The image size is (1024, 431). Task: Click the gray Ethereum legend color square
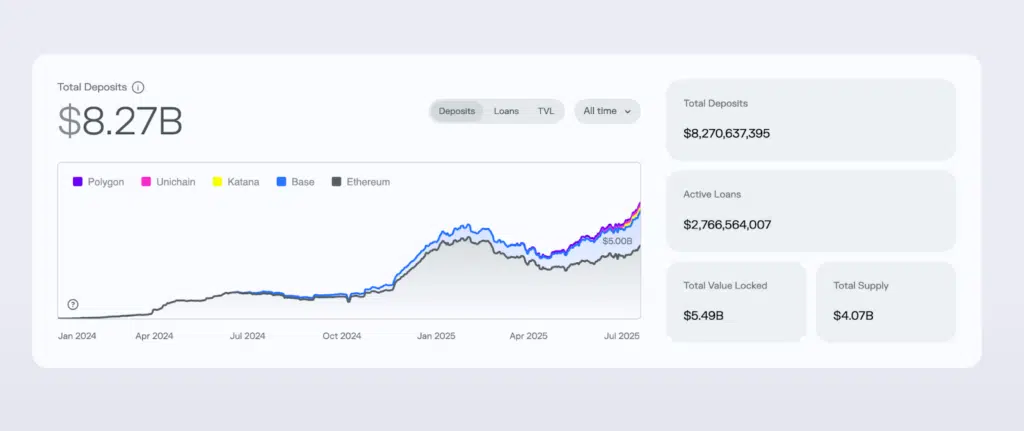336,182
